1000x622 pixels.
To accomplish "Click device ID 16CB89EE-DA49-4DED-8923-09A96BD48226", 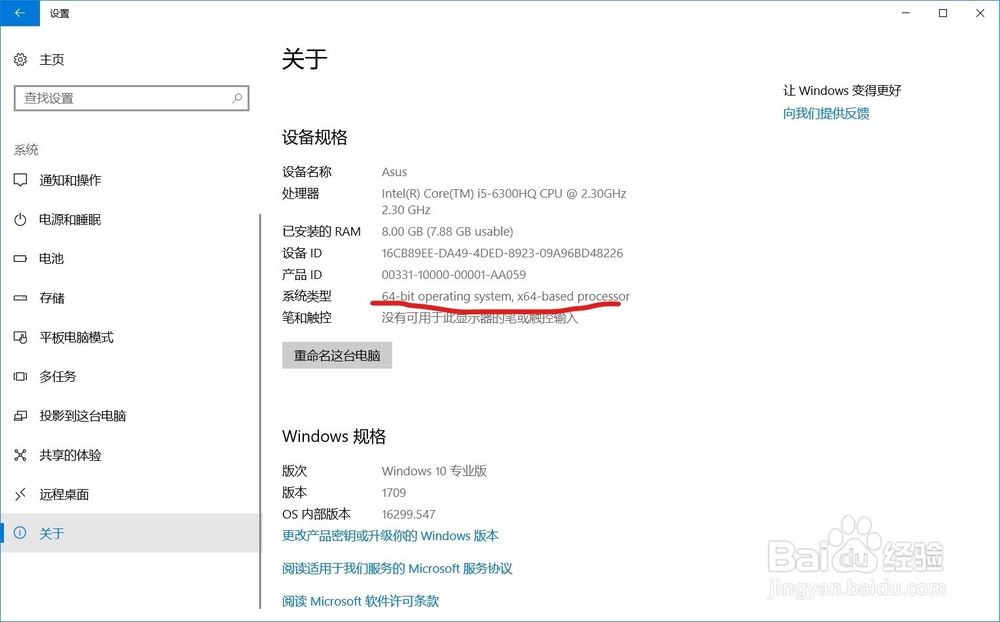I will (502, 253).
